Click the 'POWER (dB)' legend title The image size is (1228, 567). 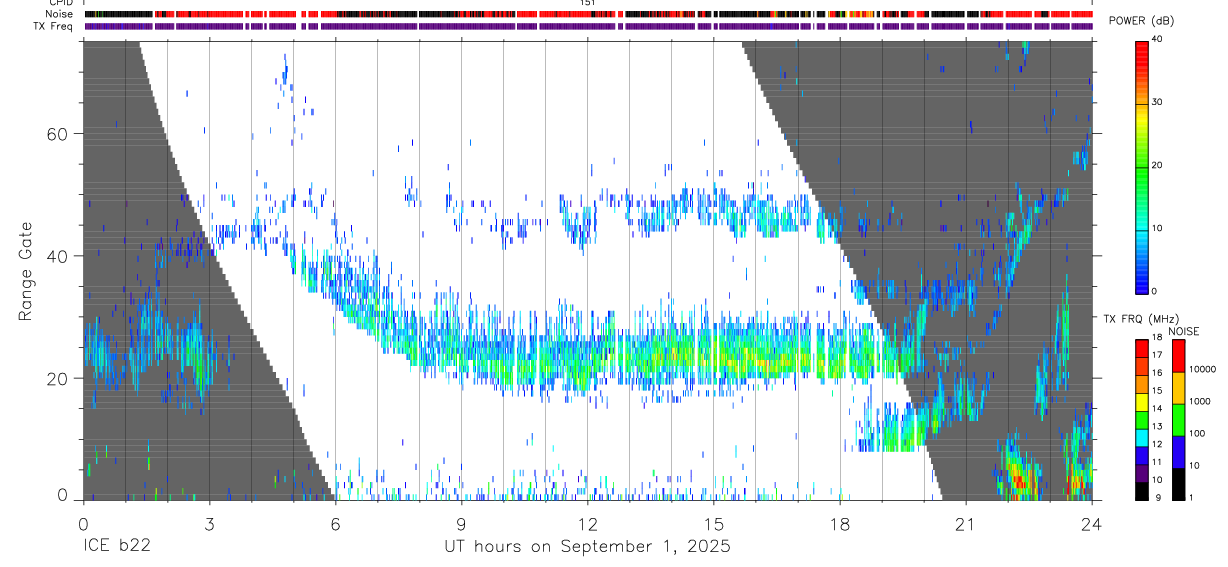click(x=1141, y=21)
